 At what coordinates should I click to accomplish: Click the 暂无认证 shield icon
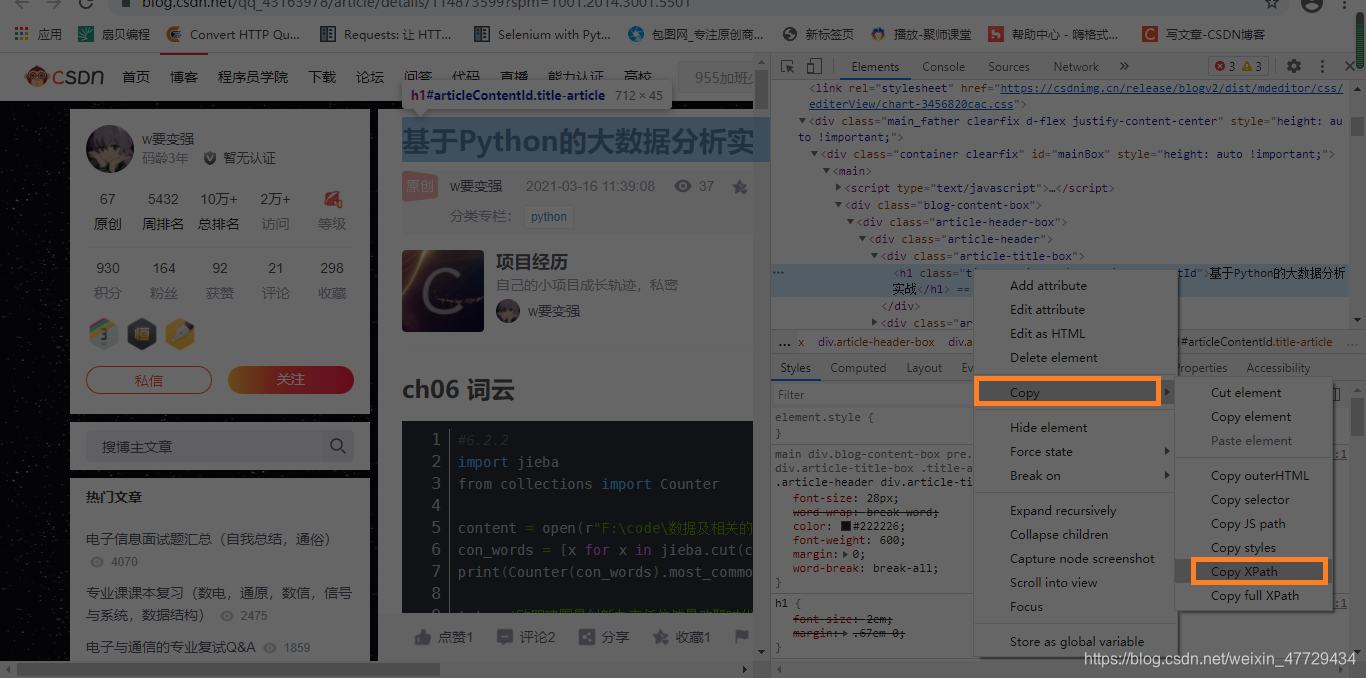[210, 158]
